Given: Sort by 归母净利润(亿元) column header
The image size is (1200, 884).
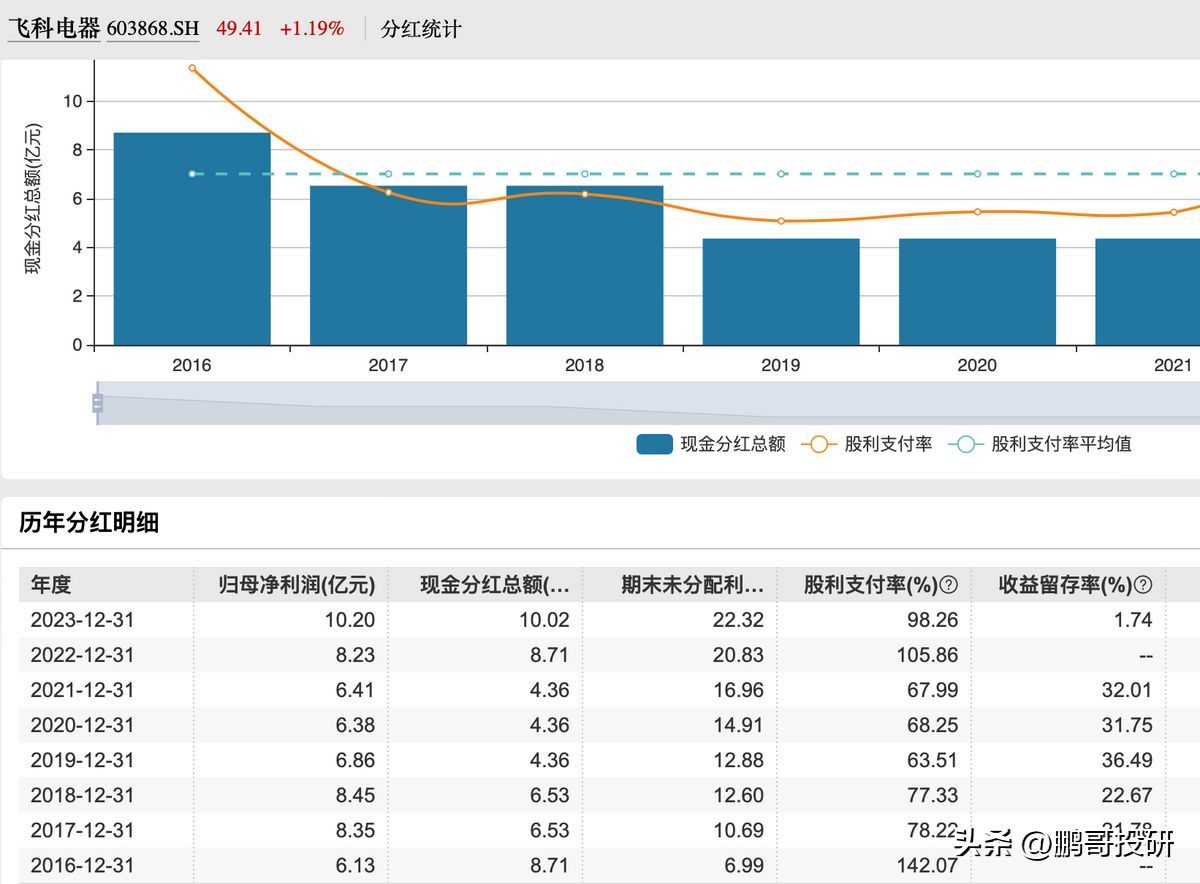Looking at the screenshot, I should tap(296, 585).
